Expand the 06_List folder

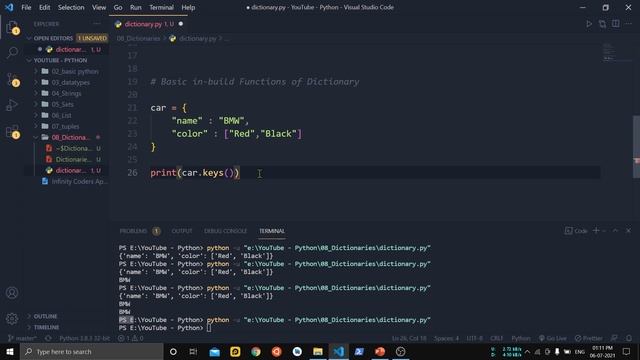61,116
